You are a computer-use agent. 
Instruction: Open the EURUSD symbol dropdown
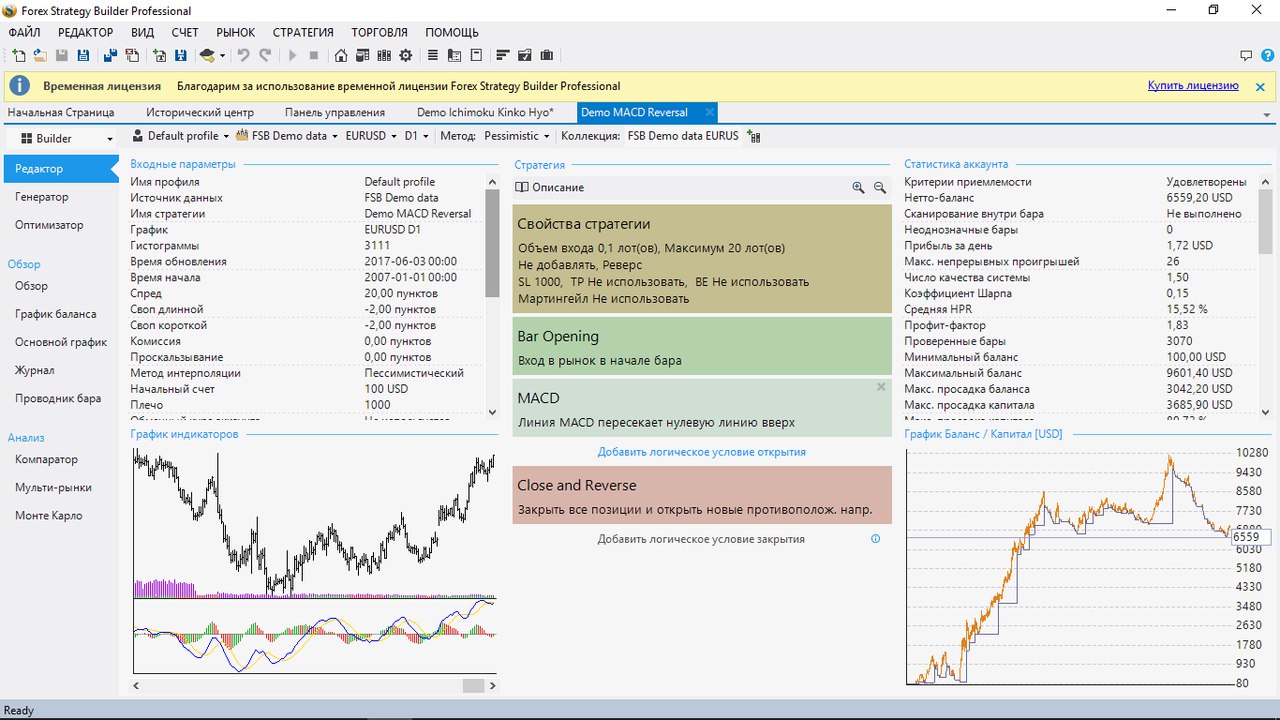pyautogui.click(x=370, y=136)
